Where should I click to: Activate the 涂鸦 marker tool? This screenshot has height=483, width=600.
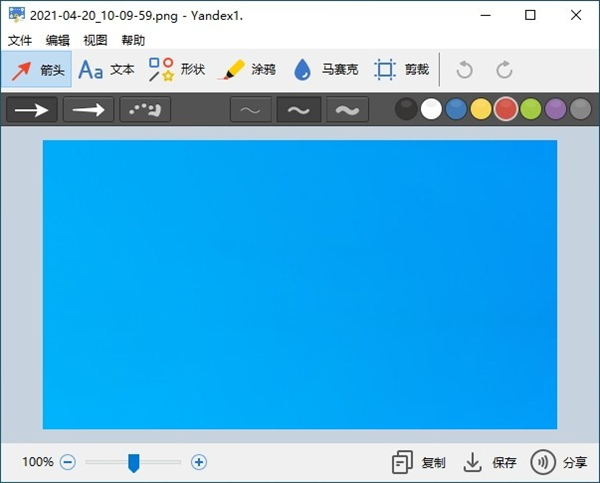[247, 70]
